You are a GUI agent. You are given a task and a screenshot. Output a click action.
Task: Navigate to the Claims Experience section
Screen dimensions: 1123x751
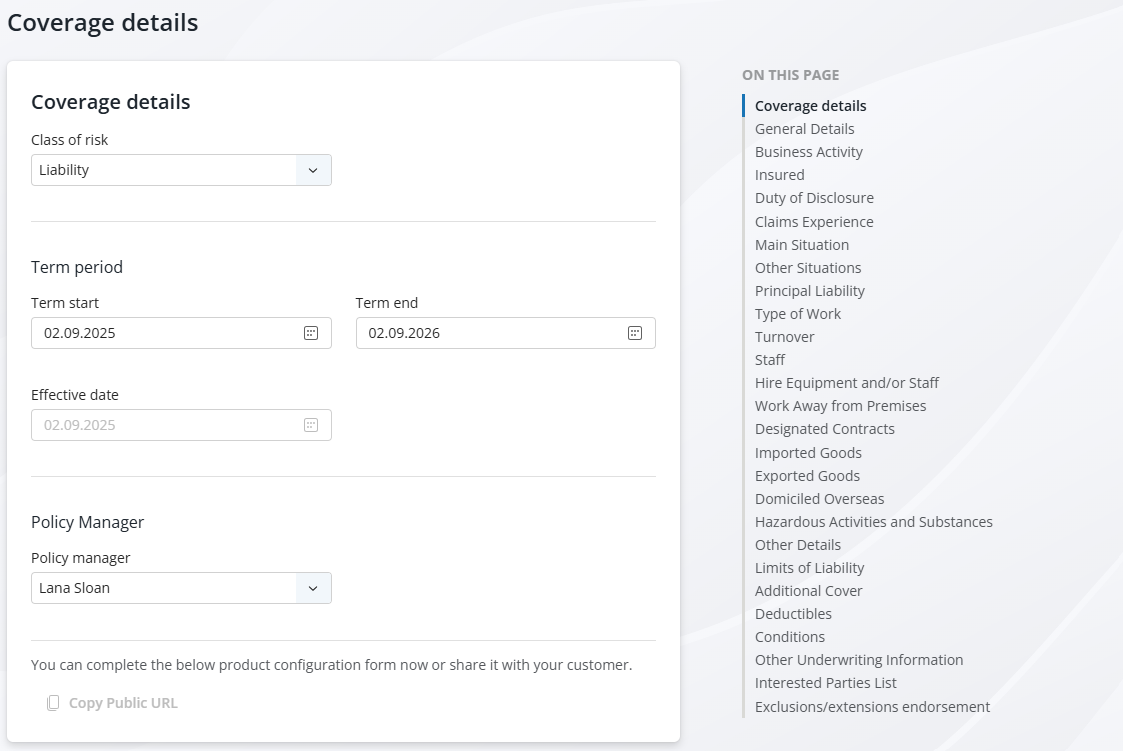(x=814, y=222)
